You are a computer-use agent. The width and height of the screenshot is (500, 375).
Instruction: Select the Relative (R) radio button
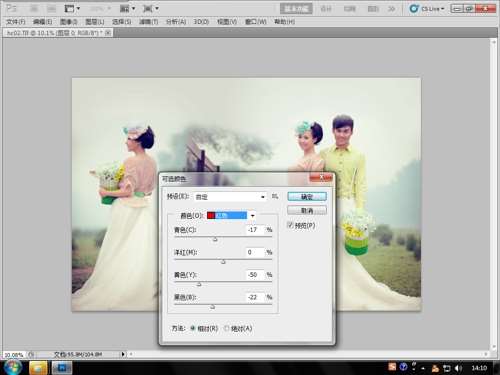[193, 328]
